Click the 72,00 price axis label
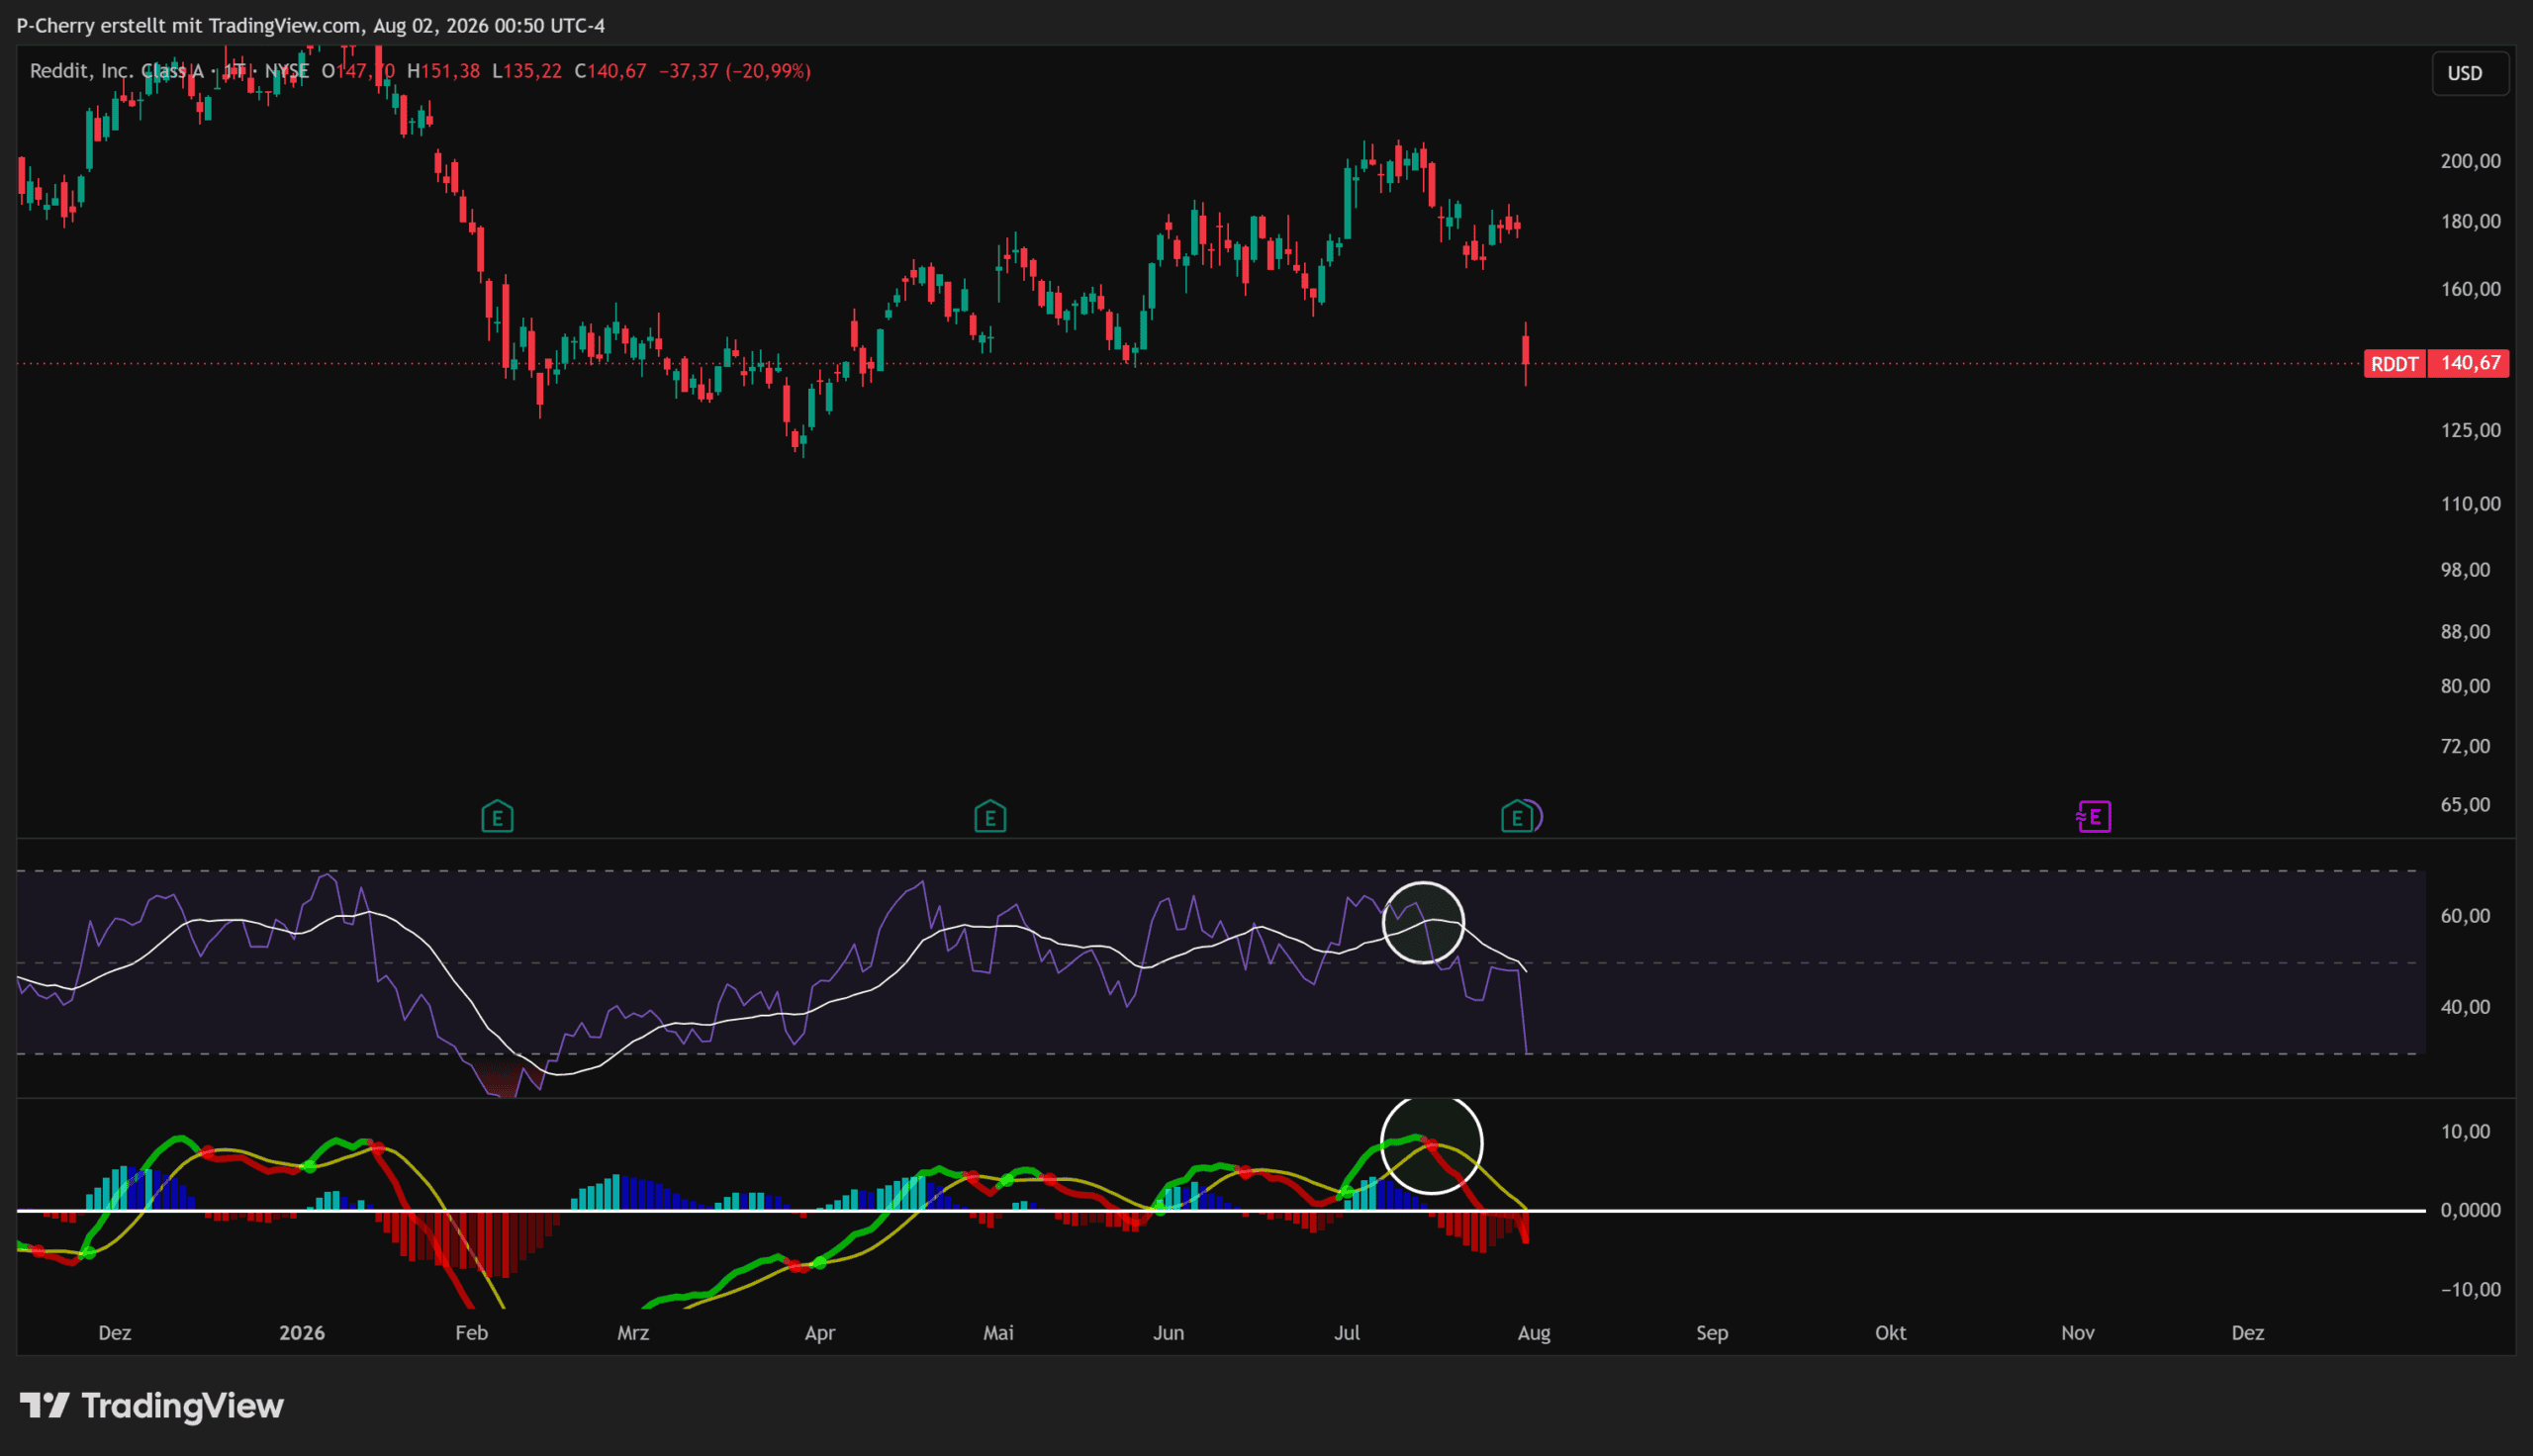 [2465, 746]
